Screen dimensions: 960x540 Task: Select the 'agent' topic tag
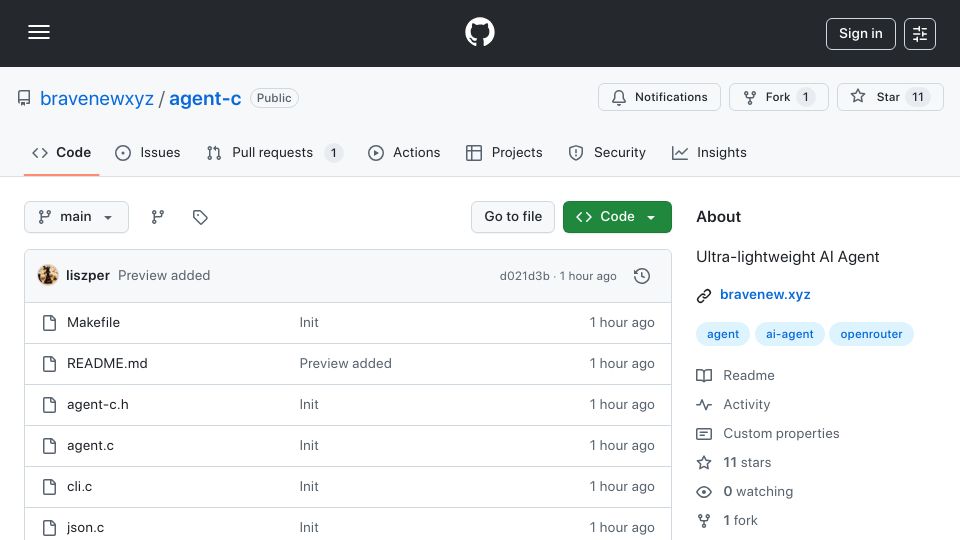coord(723,334)
